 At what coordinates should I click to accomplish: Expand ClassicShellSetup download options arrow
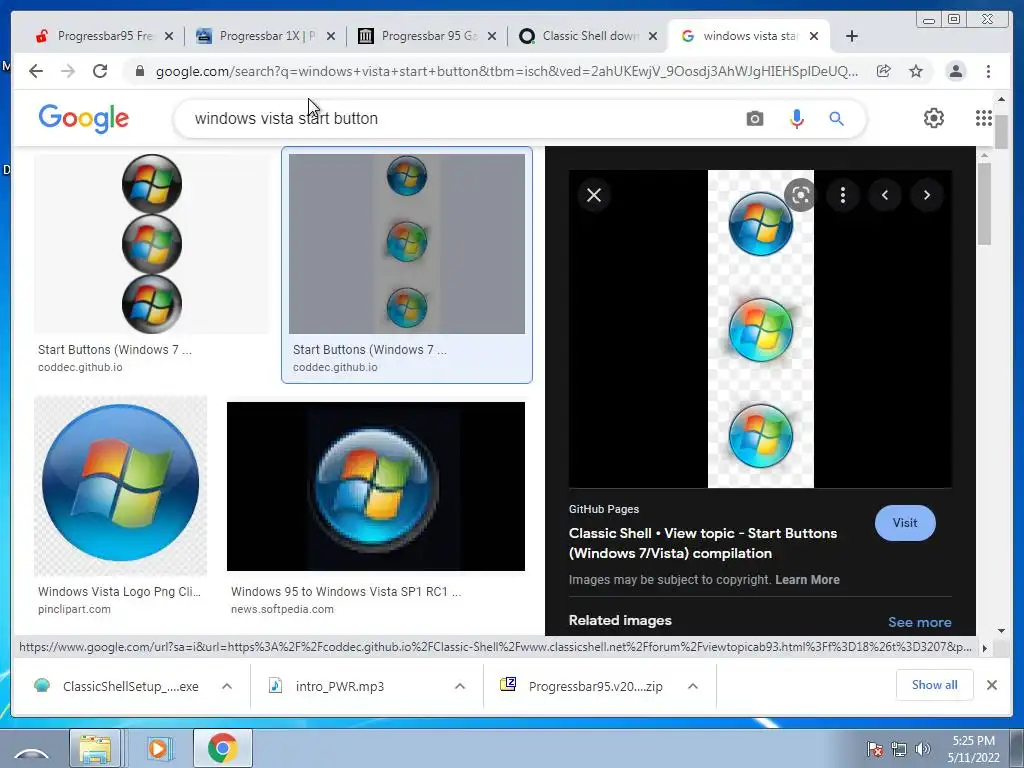[227, 686]
